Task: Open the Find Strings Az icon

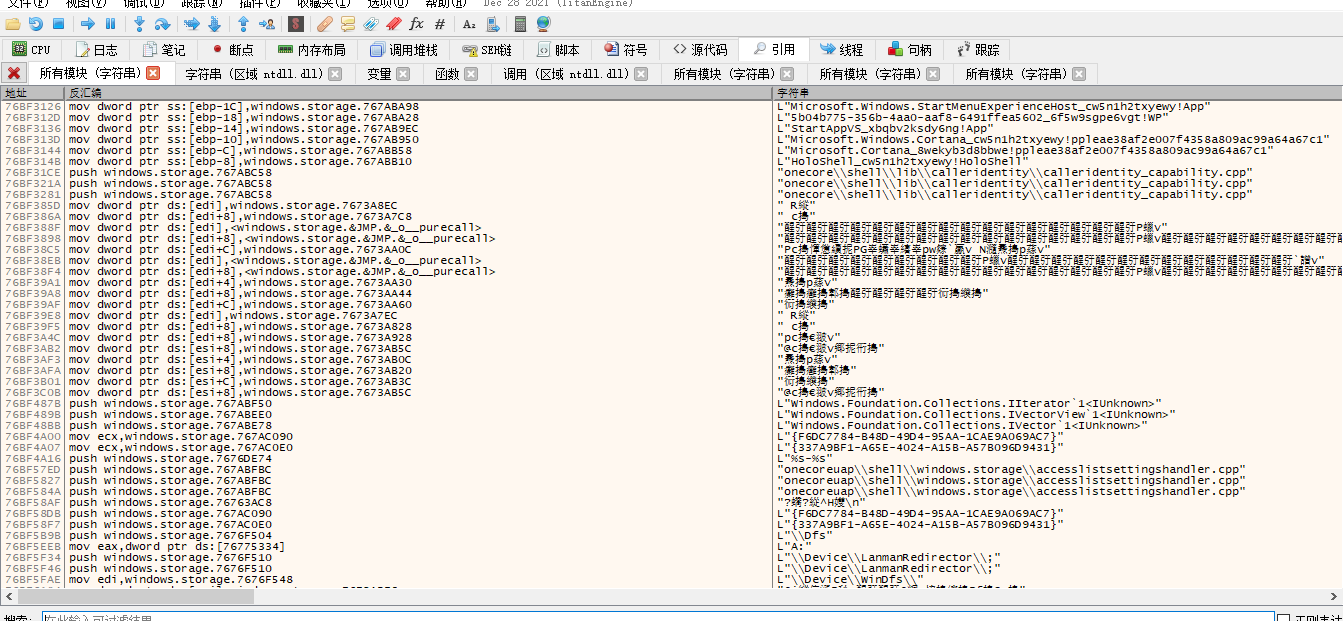Action: click(x=469, y=23)
